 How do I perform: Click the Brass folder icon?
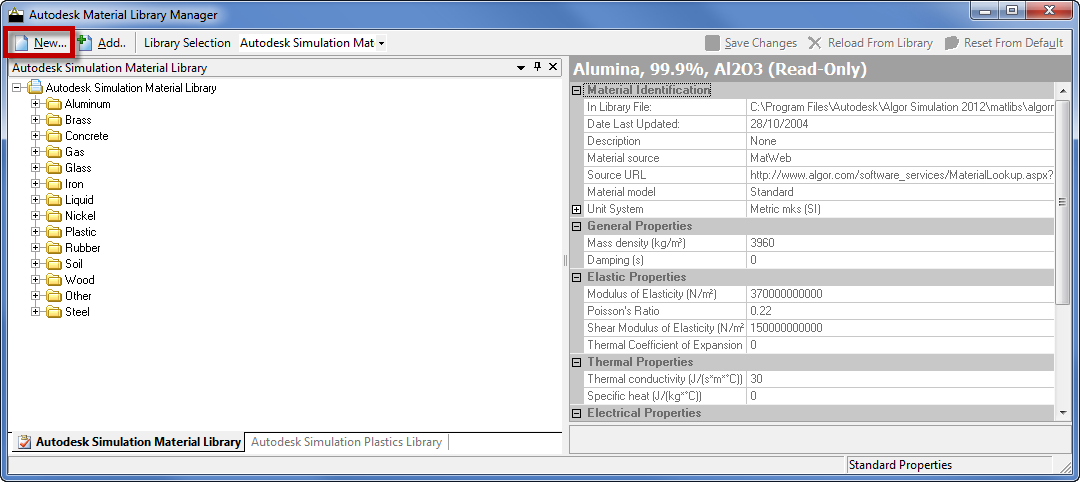point(54,120)
